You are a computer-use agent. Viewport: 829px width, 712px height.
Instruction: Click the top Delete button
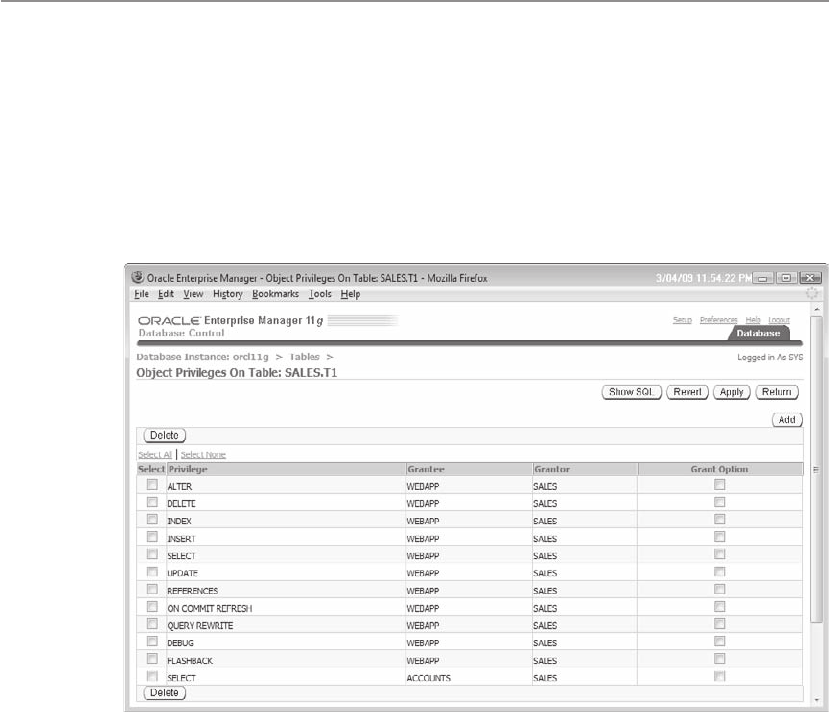(164, 436)
